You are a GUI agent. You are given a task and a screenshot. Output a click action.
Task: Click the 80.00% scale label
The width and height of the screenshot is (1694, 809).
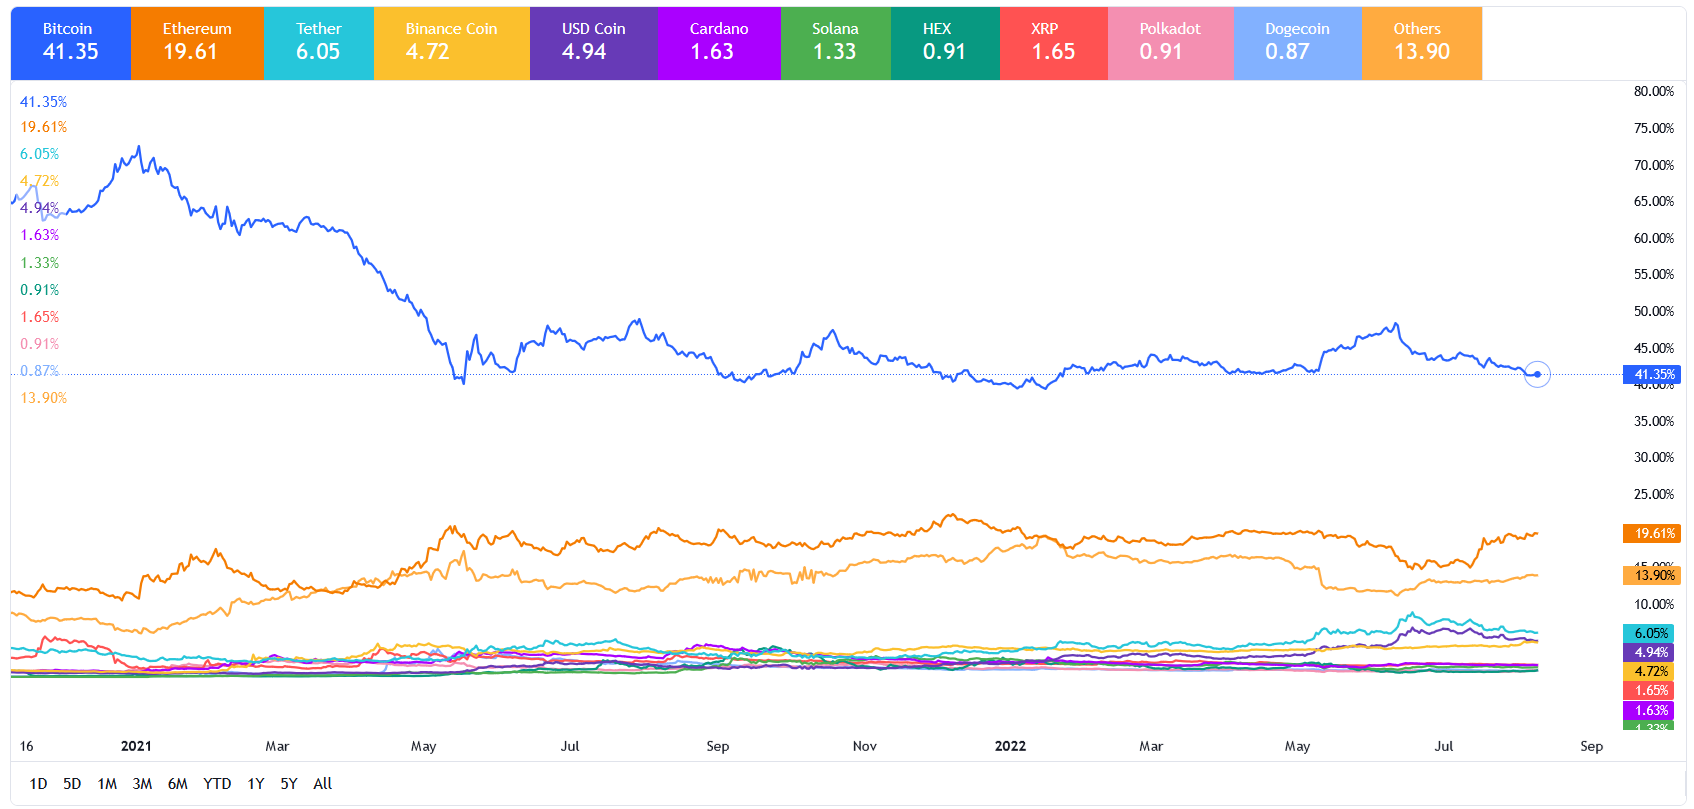click(x=1654, y=91)
